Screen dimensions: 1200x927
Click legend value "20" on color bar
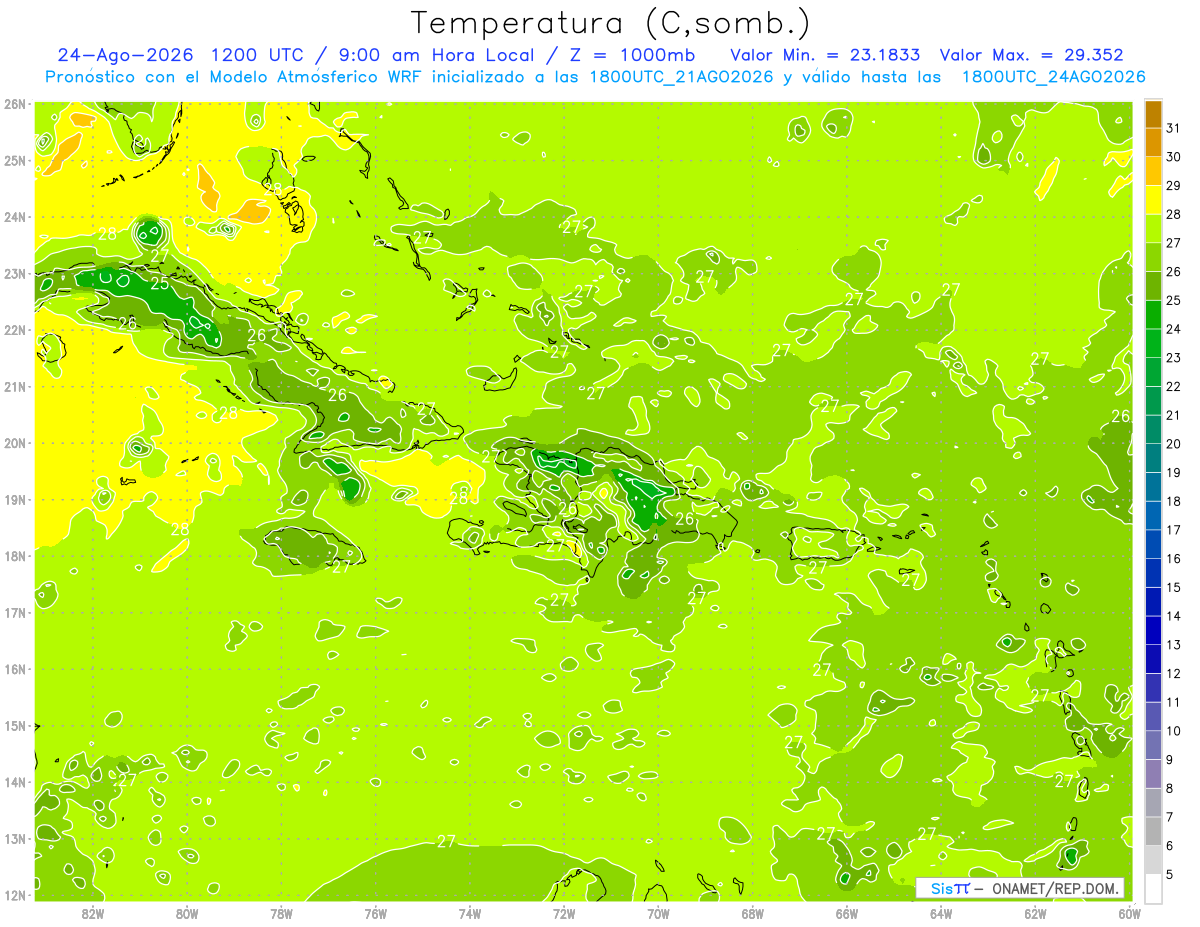pos(1174,444)
